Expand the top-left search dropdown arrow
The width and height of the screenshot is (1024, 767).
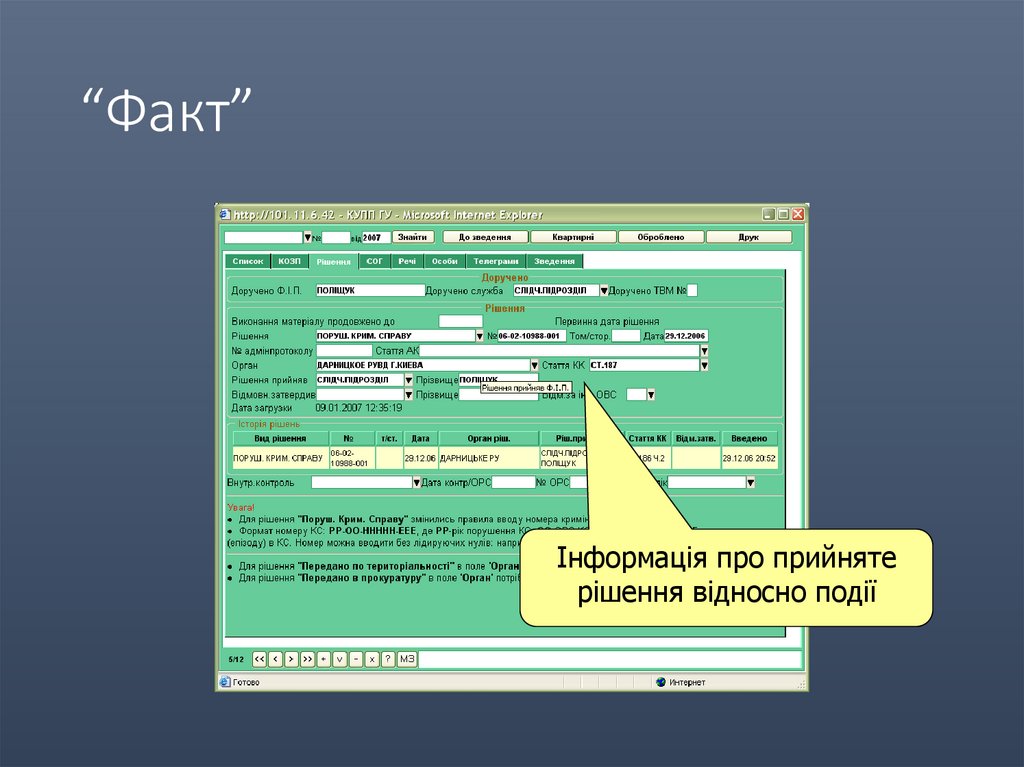point(308,237)
